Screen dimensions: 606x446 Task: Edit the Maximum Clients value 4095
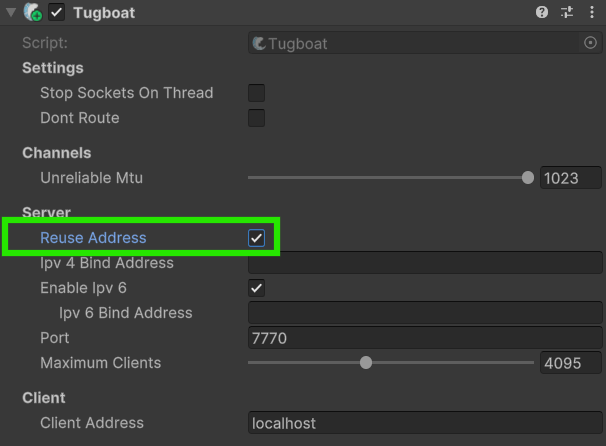point(571,363)
